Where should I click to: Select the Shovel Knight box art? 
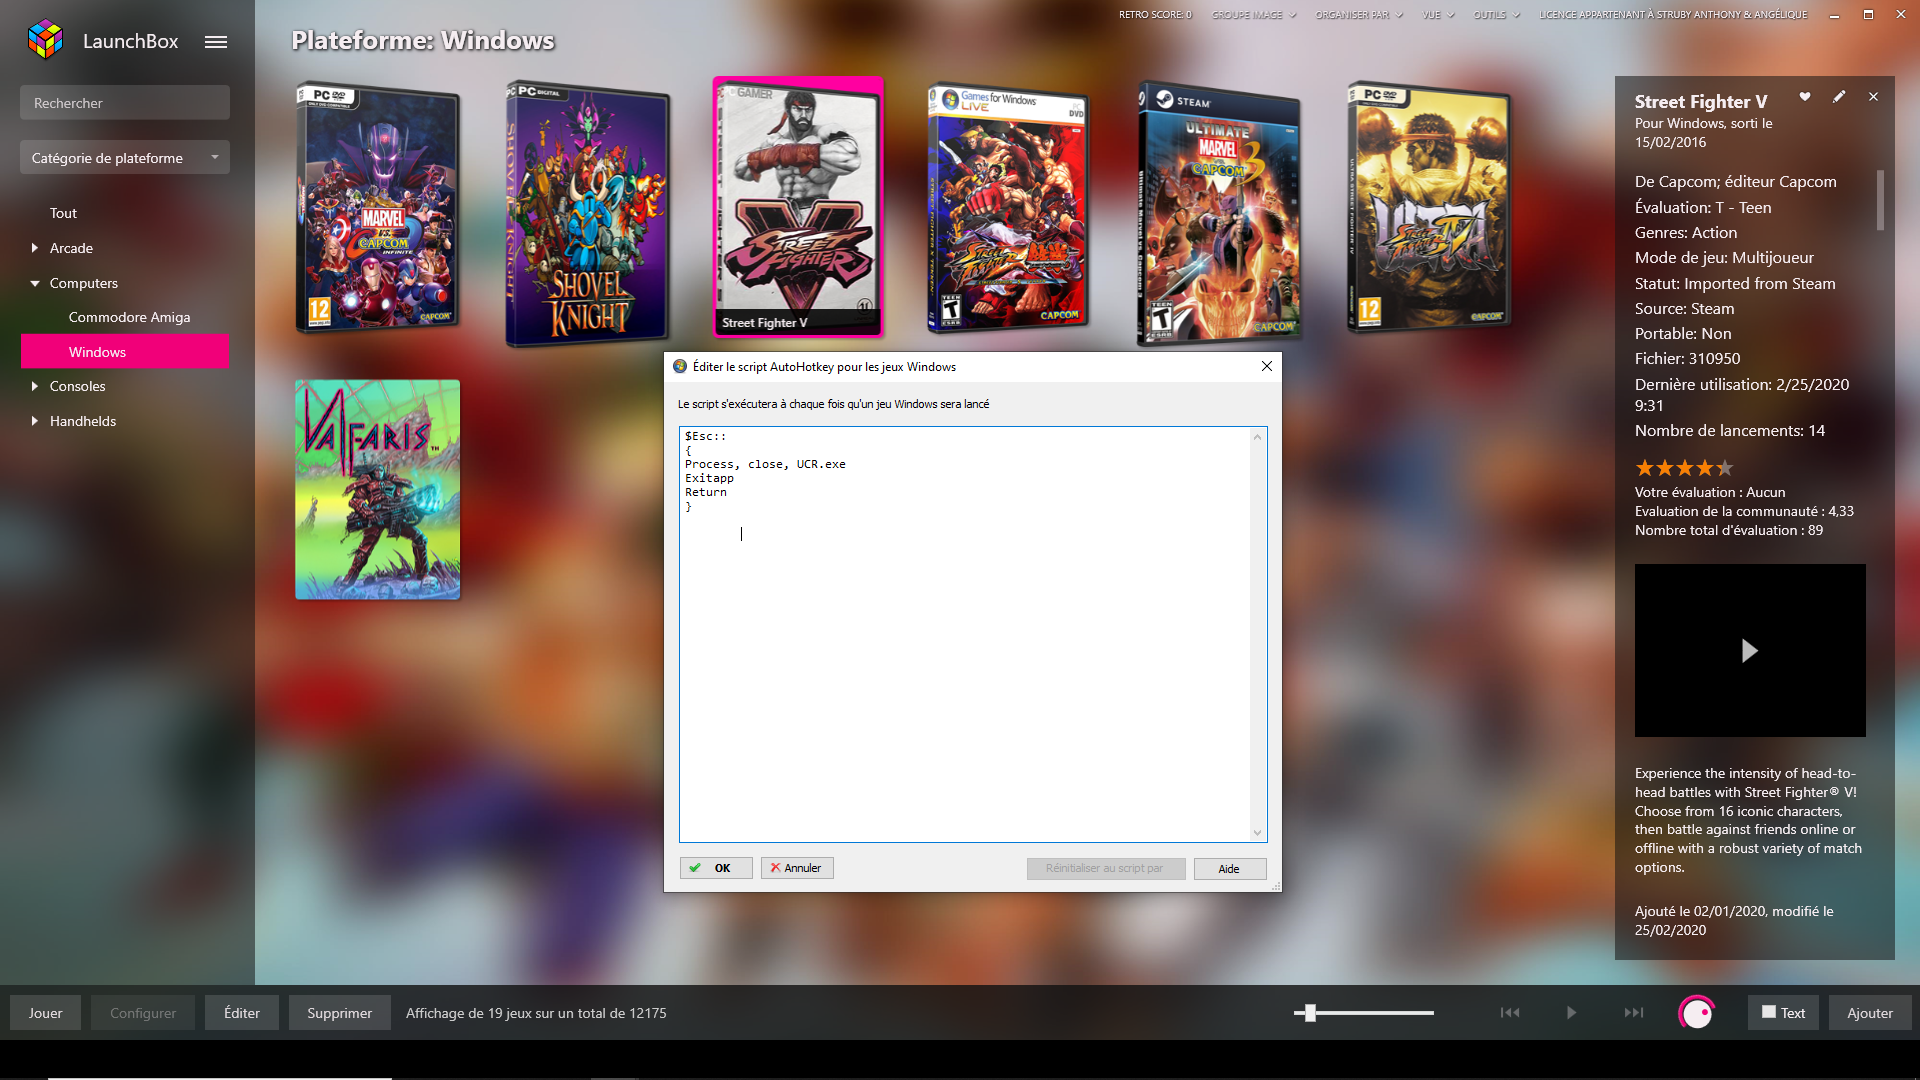tap(588, 213)
